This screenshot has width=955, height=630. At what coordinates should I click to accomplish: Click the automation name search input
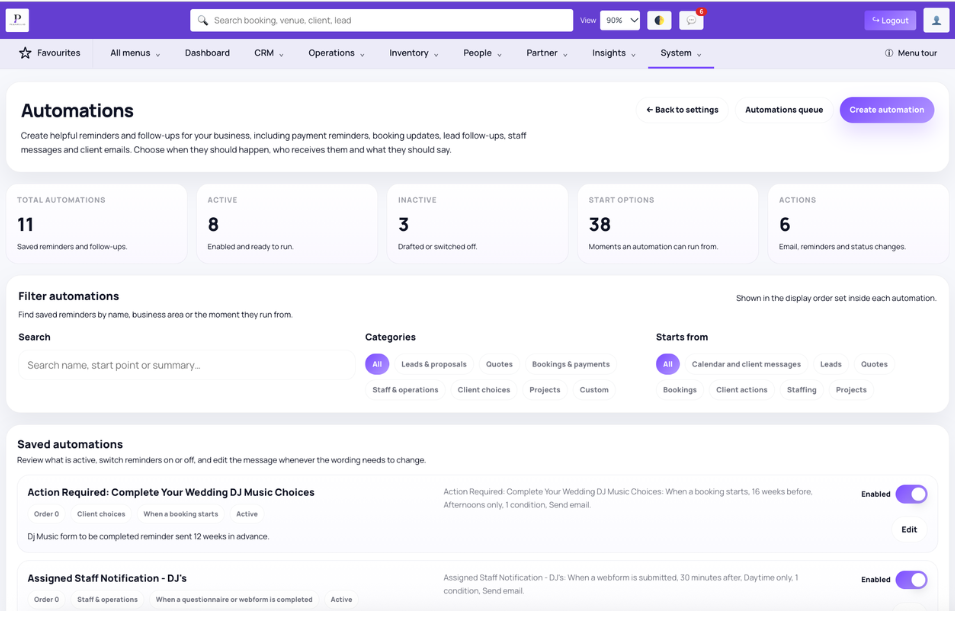[x=186, y=365]
